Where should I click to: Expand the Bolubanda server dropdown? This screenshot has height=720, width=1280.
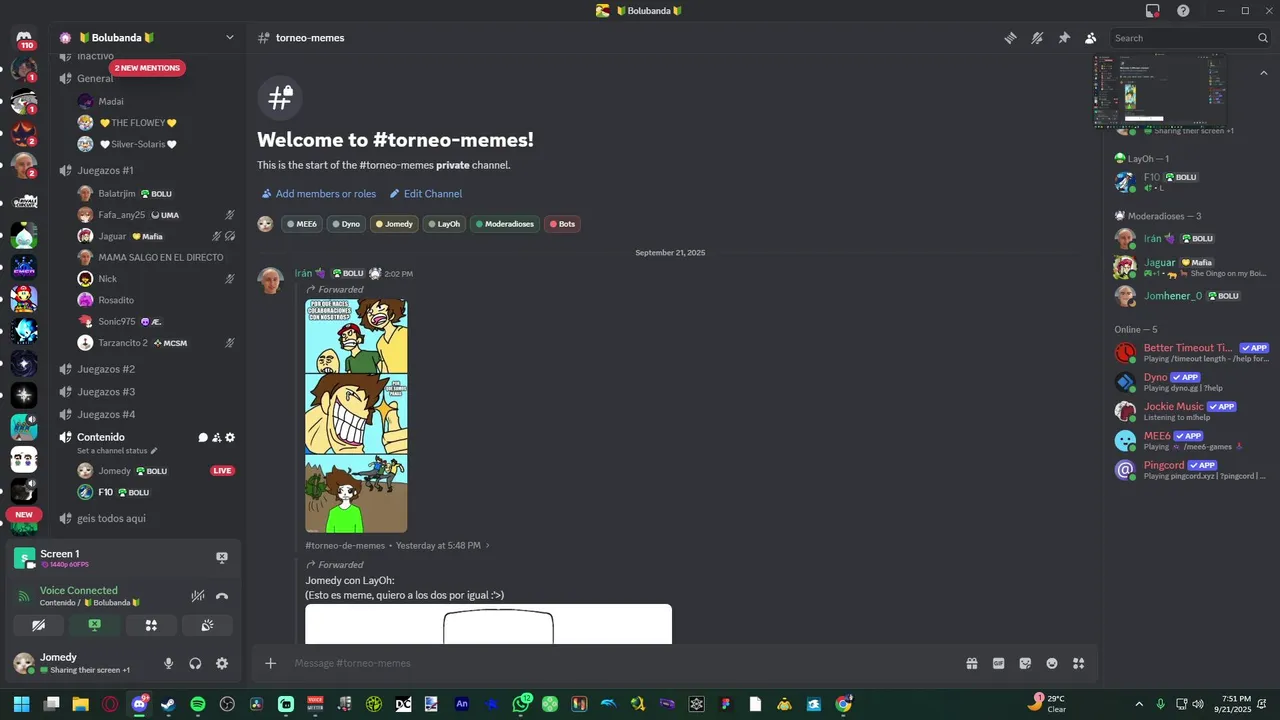tap(229, 38)
